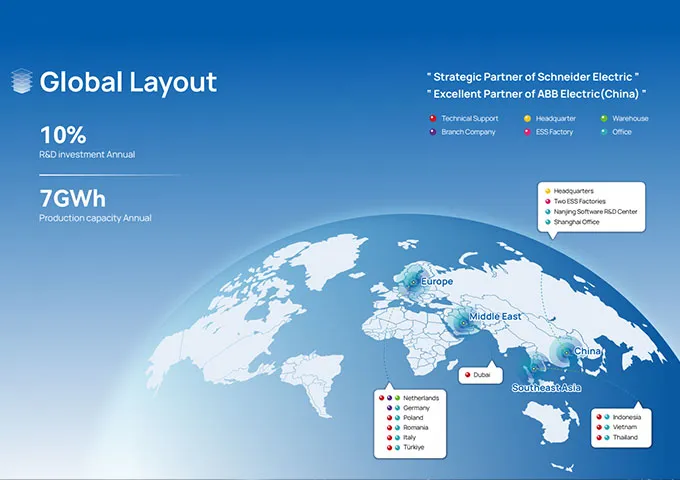Click the Office legend label

[622, 132]
